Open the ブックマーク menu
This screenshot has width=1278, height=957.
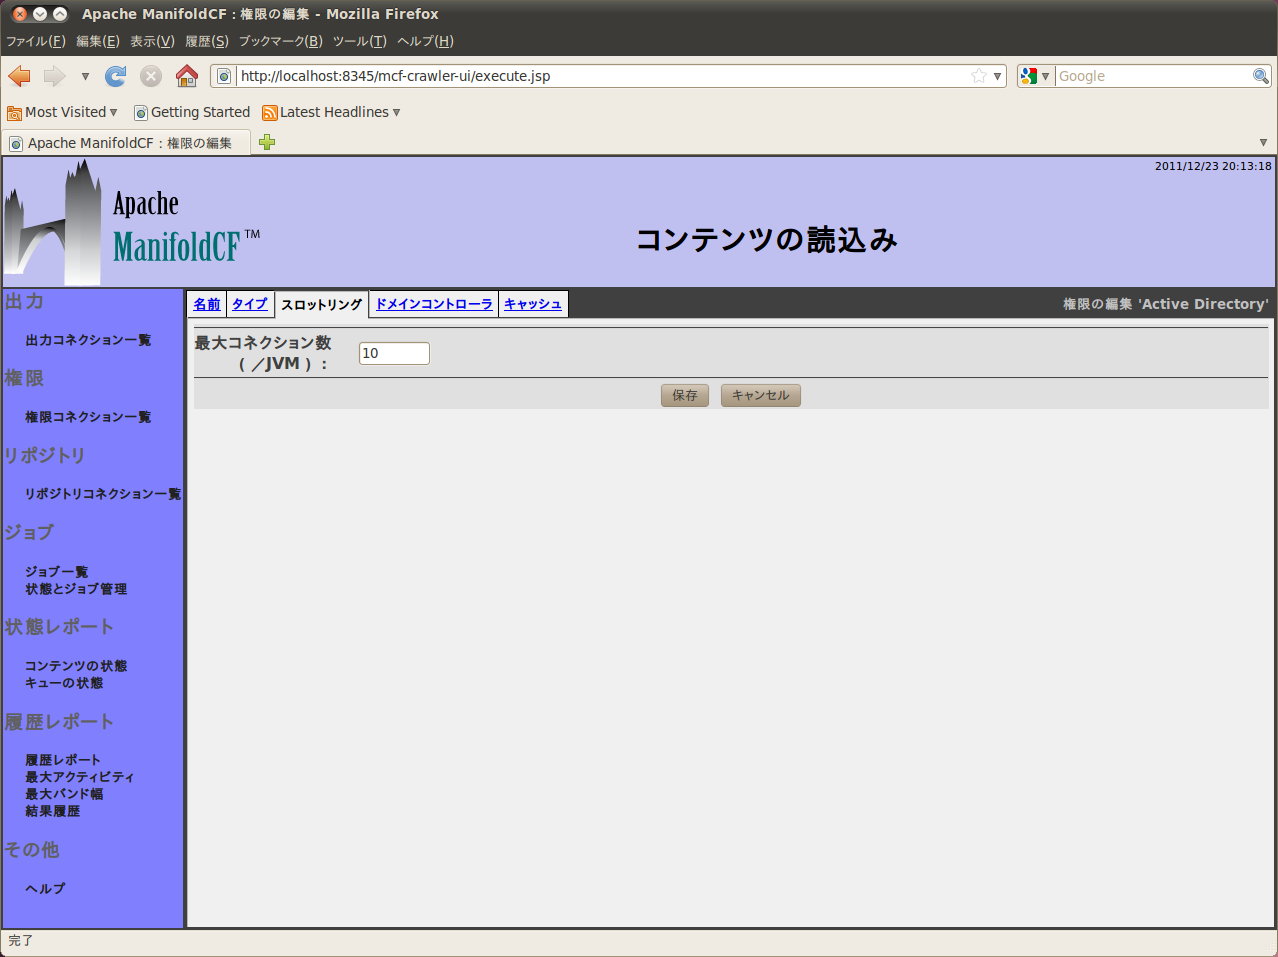280,41
